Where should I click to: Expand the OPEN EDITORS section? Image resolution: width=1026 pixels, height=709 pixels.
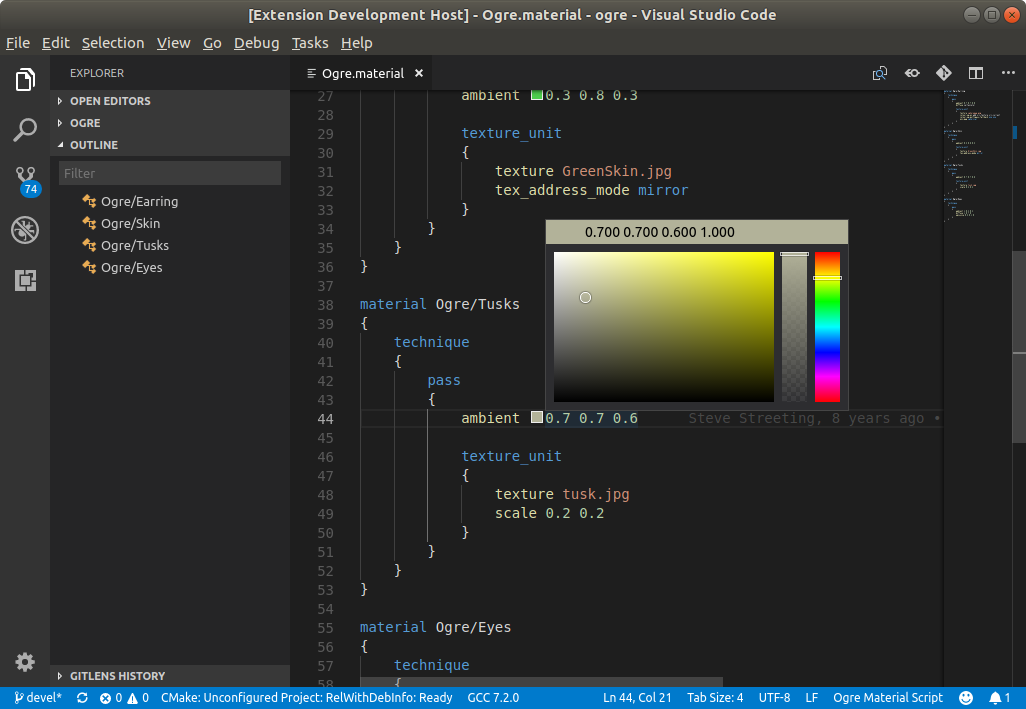pos(170,101)
